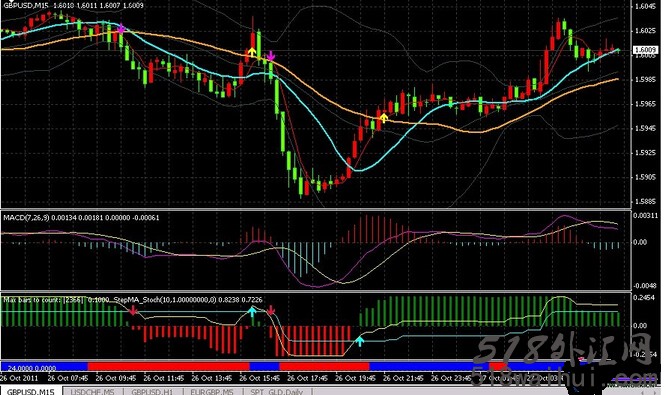
Task: Click the 26 Oct 21:45 time label
Action: [x=403, y=378]
